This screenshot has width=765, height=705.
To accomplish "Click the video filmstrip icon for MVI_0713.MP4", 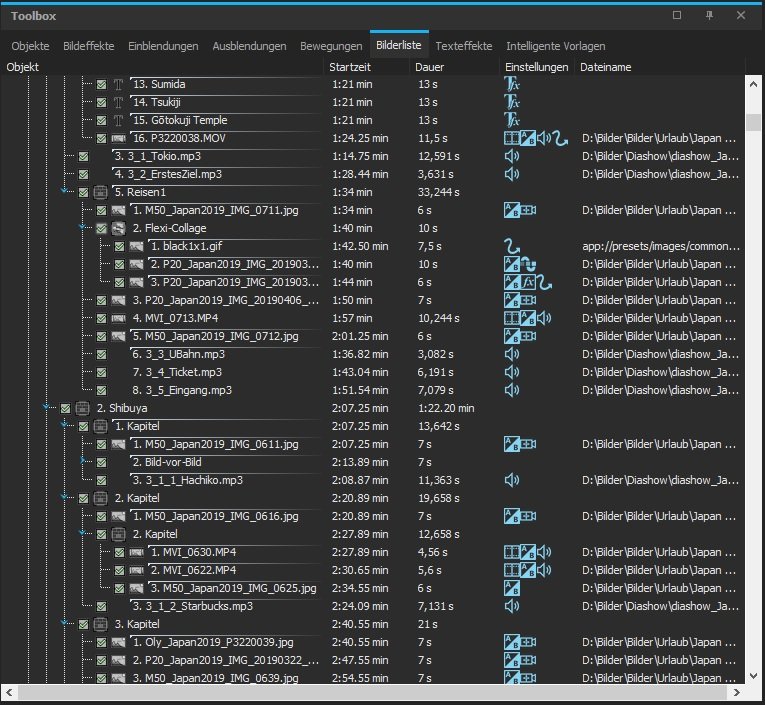I will [511, 318].
